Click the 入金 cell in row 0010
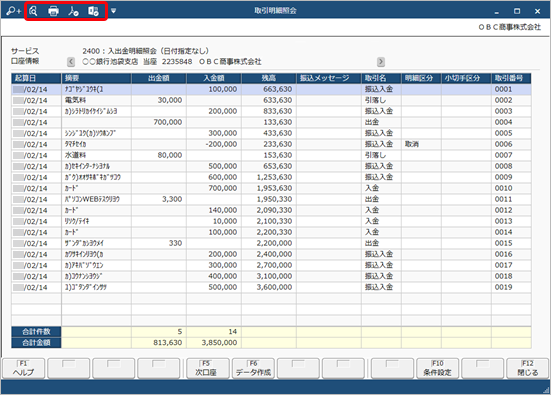The height and width of the screenshot is (395, 551). click(x=381, y=188)
